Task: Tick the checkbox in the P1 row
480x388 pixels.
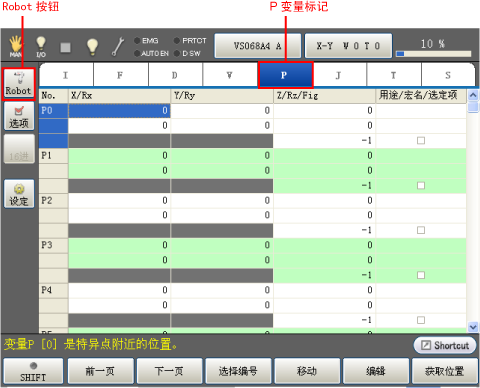Action: click(x=421, y=185)
